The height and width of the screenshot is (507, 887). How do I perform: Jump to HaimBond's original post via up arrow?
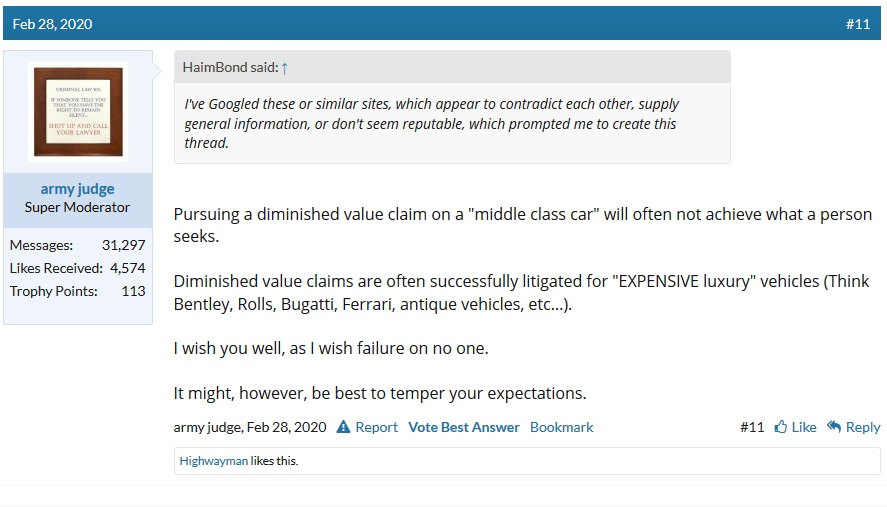[x=285, y=68]
